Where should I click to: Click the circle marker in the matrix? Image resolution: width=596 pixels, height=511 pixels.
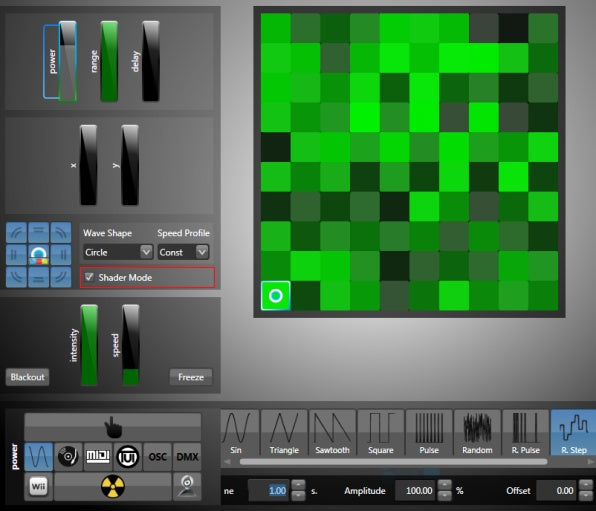coord(276,295)
